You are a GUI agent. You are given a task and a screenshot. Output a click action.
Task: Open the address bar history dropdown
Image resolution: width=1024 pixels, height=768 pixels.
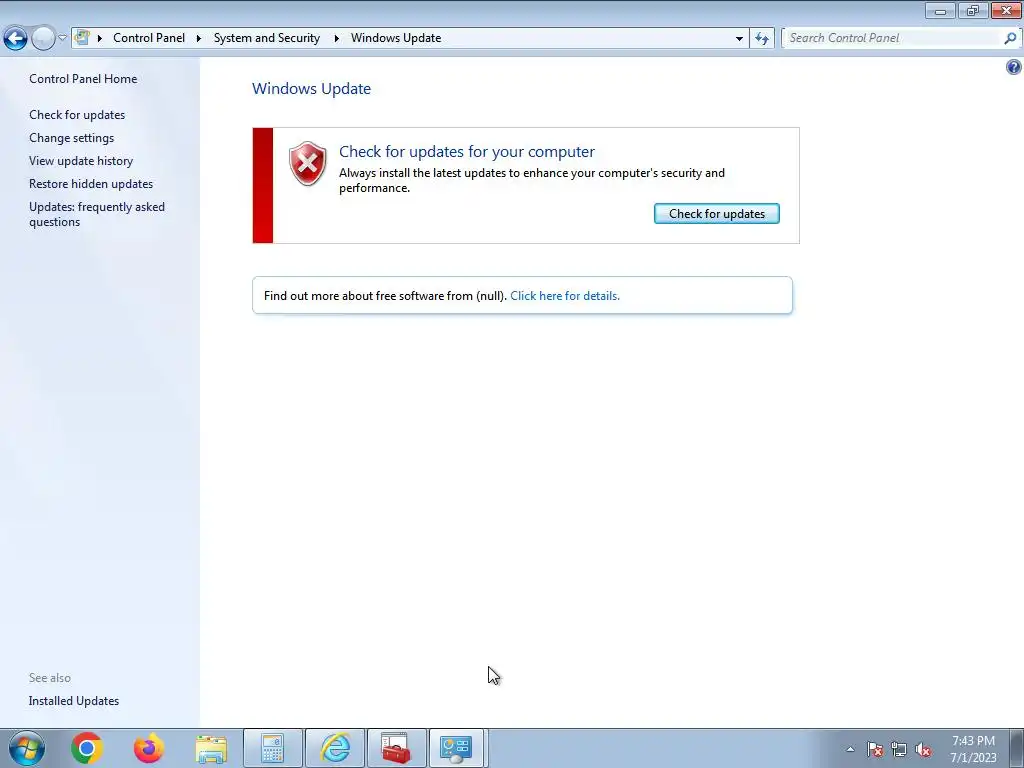(x=739, y=38)
